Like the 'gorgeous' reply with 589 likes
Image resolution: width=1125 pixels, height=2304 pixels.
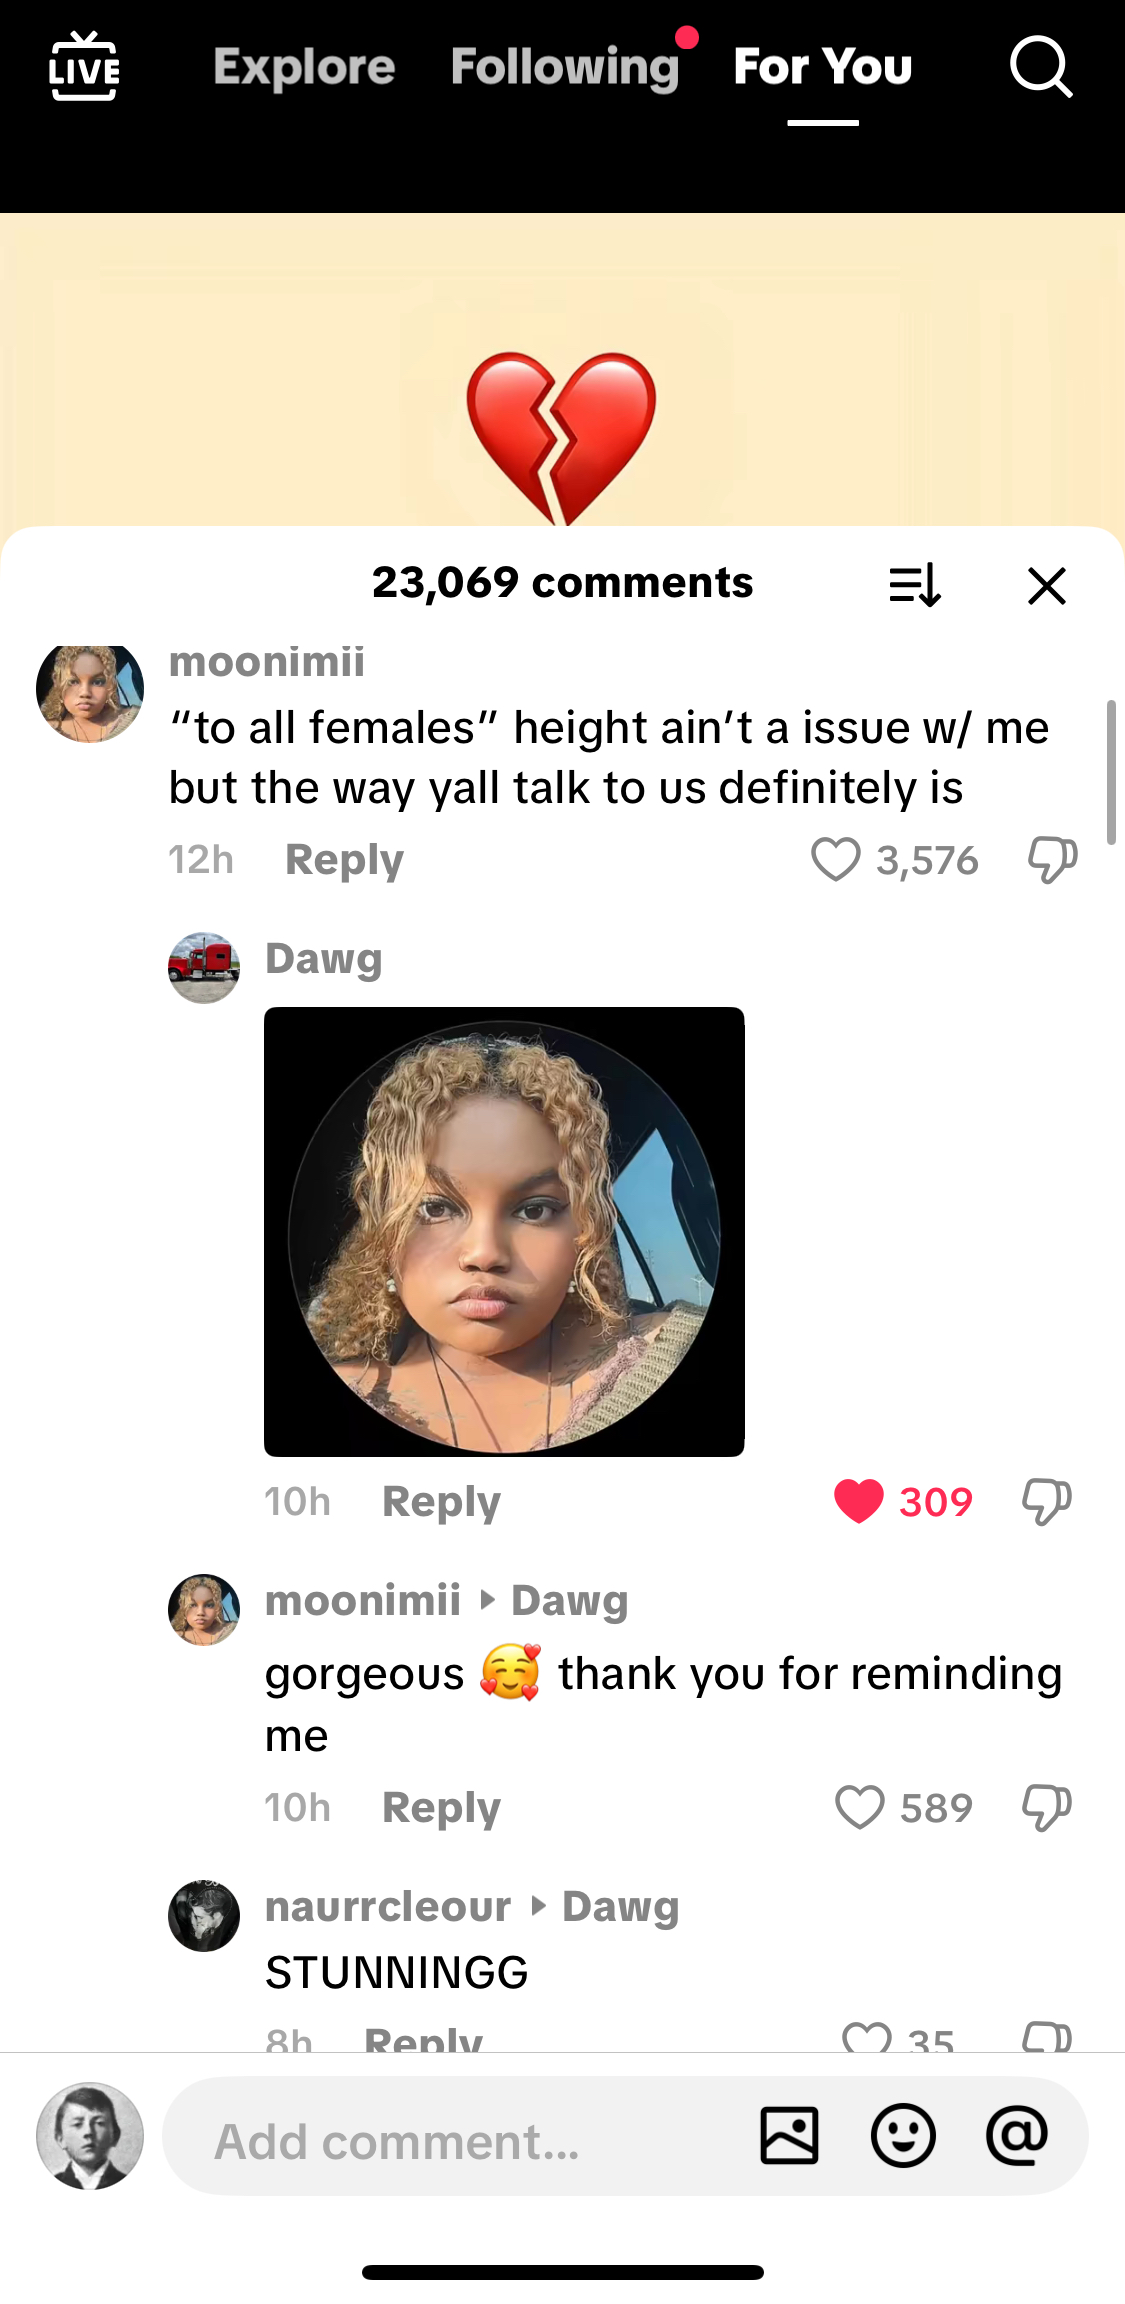[859, 1807]
